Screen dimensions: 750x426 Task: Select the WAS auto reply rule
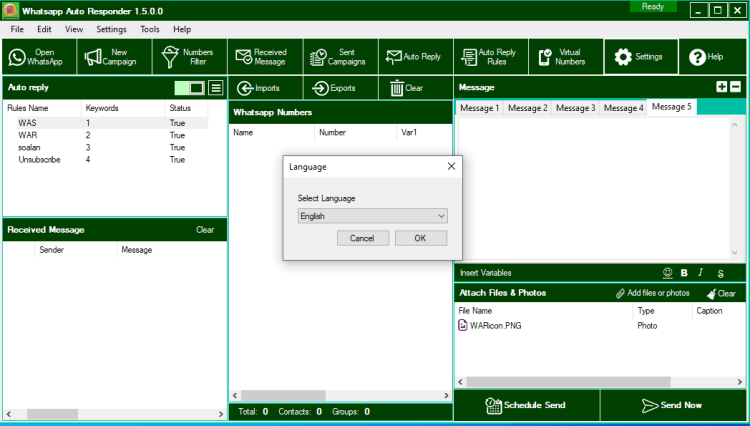click(x=106, y=123)
